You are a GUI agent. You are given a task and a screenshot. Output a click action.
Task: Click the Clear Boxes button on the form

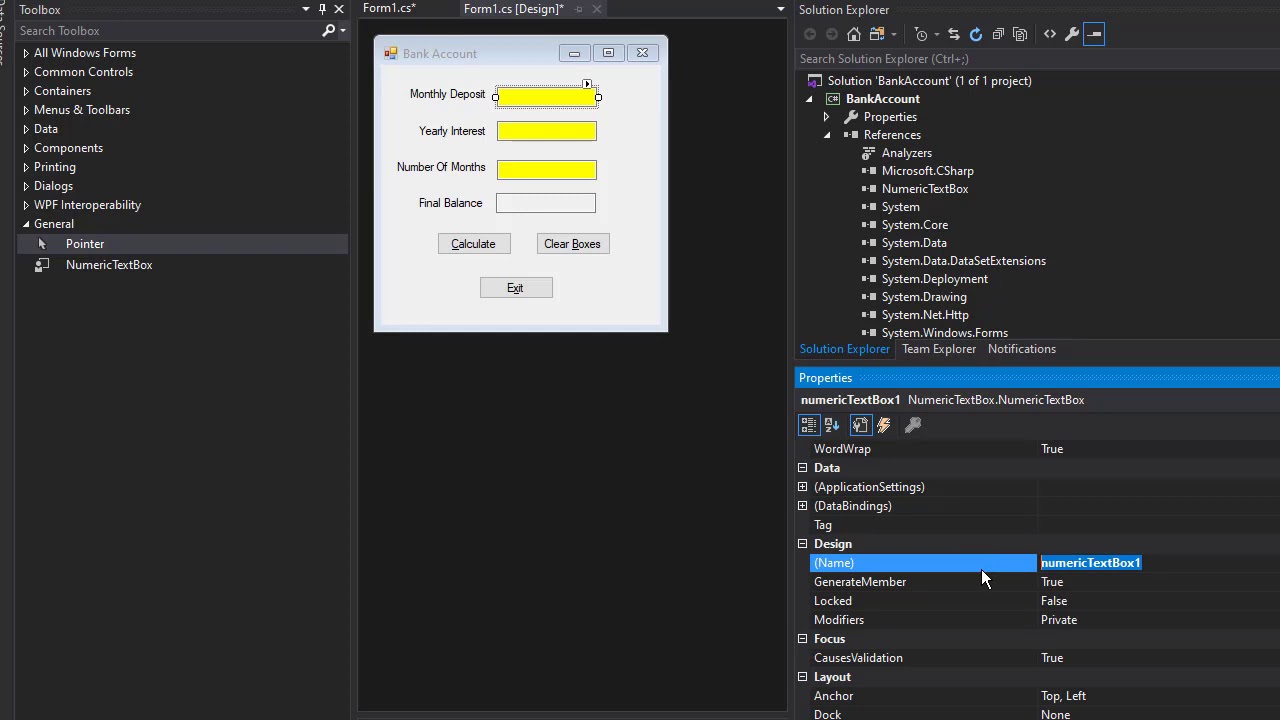572,244
